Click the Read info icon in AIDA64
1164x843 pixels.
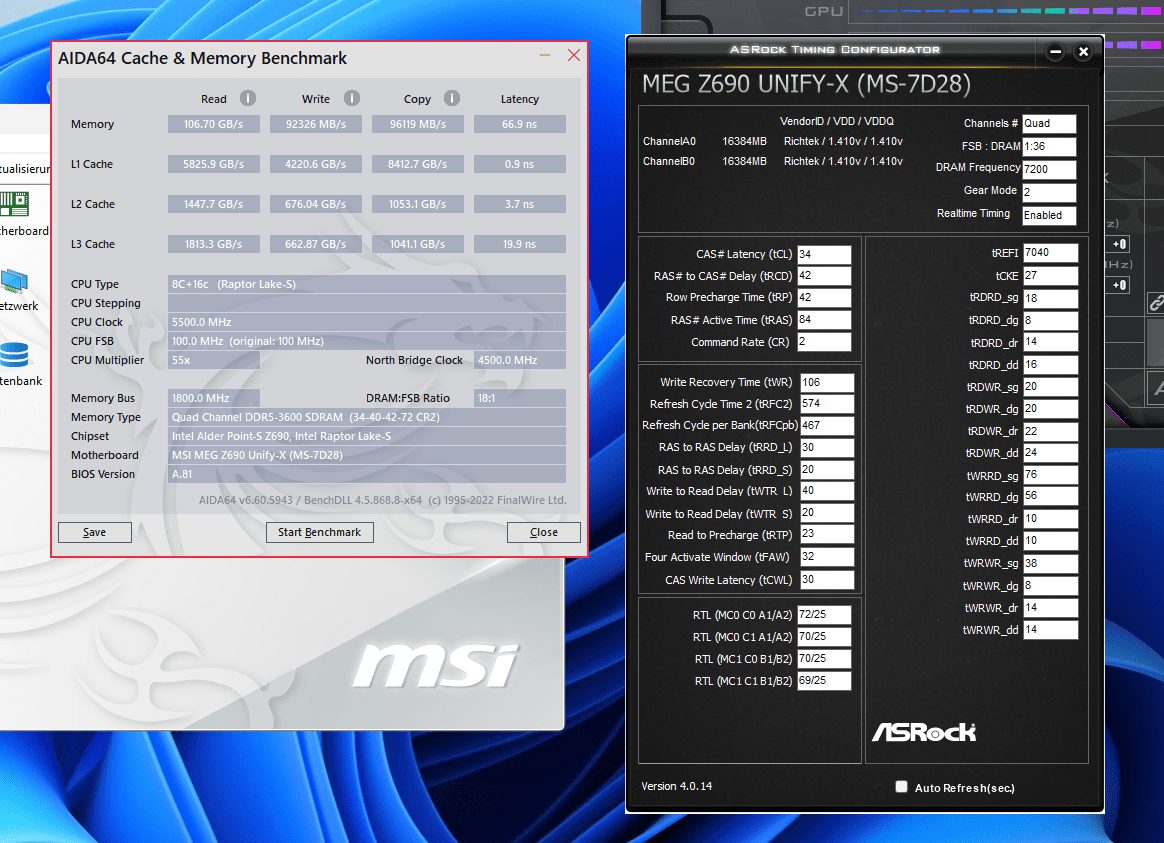(248, 98)
